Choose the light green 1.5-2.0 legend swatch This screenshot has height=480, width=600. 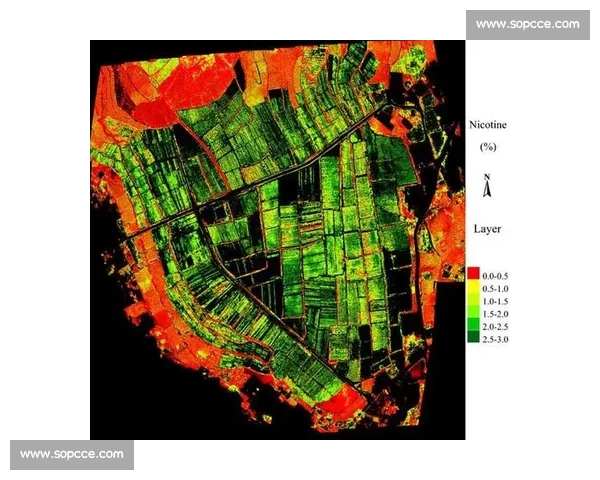[472, 313]
